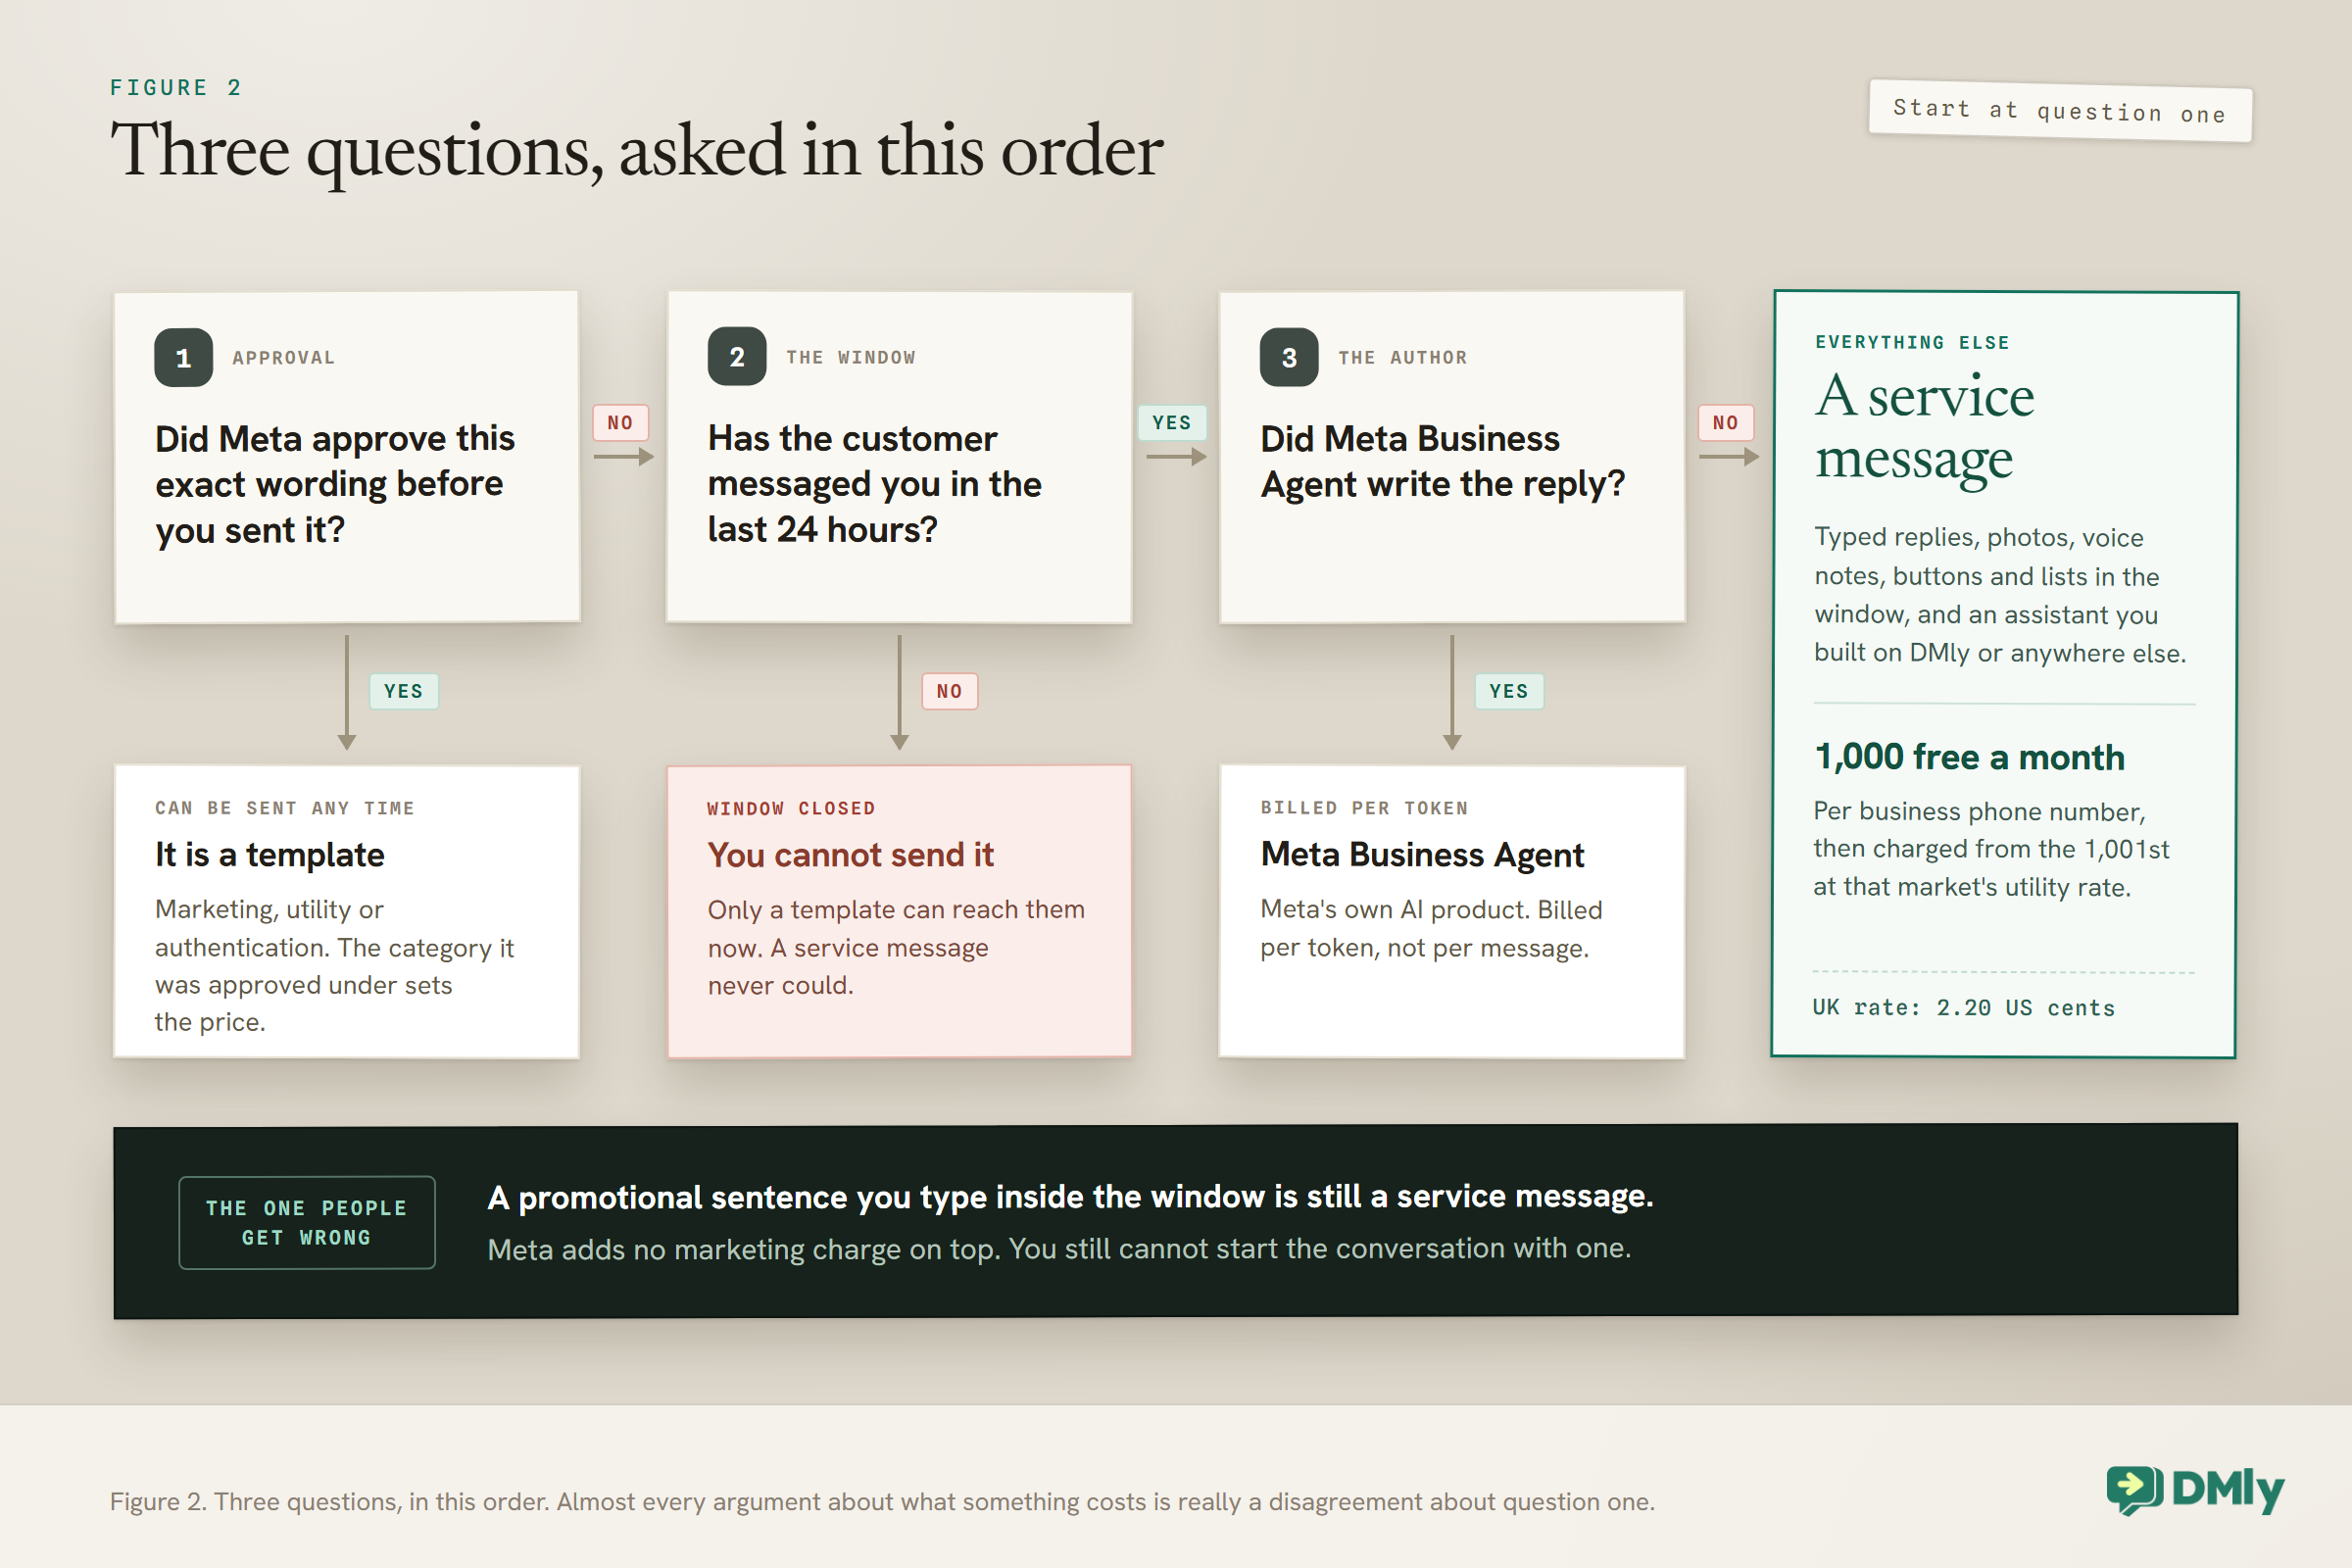The width and height of the screenshot is (2352, 1568).
Task: Click the DMly logo icon
Action: coord(2134,1490)
